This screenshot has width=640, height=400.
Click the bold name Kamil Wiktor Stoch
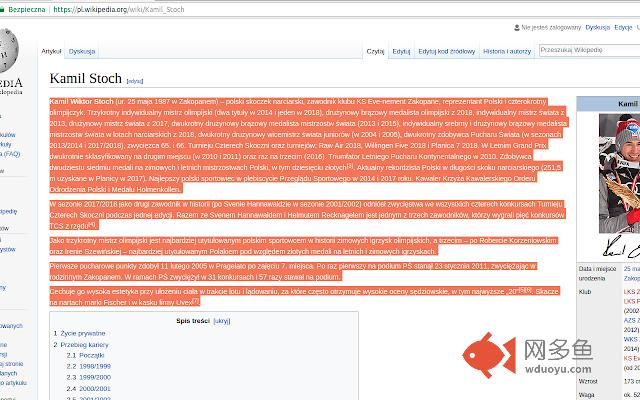tap(81, 102)
